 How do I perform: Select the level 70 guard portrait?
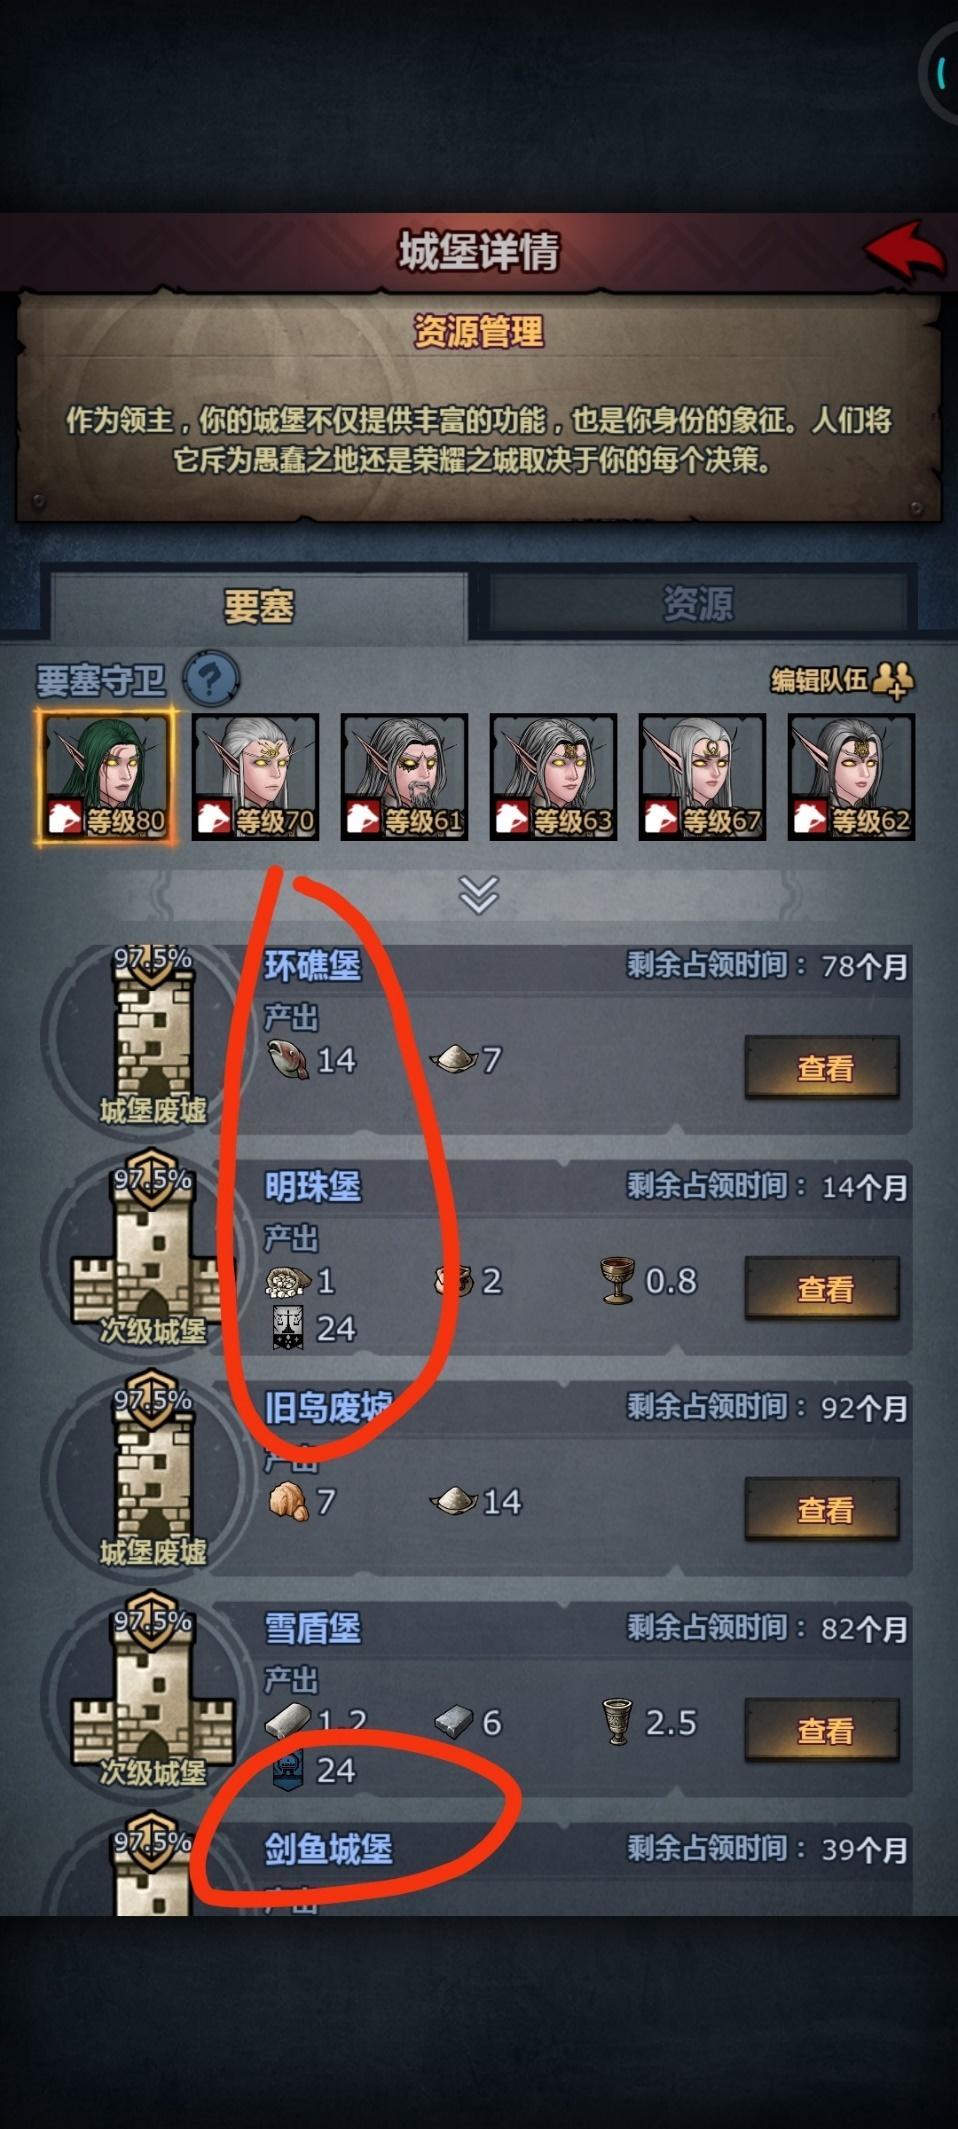[x=255, y=776]
